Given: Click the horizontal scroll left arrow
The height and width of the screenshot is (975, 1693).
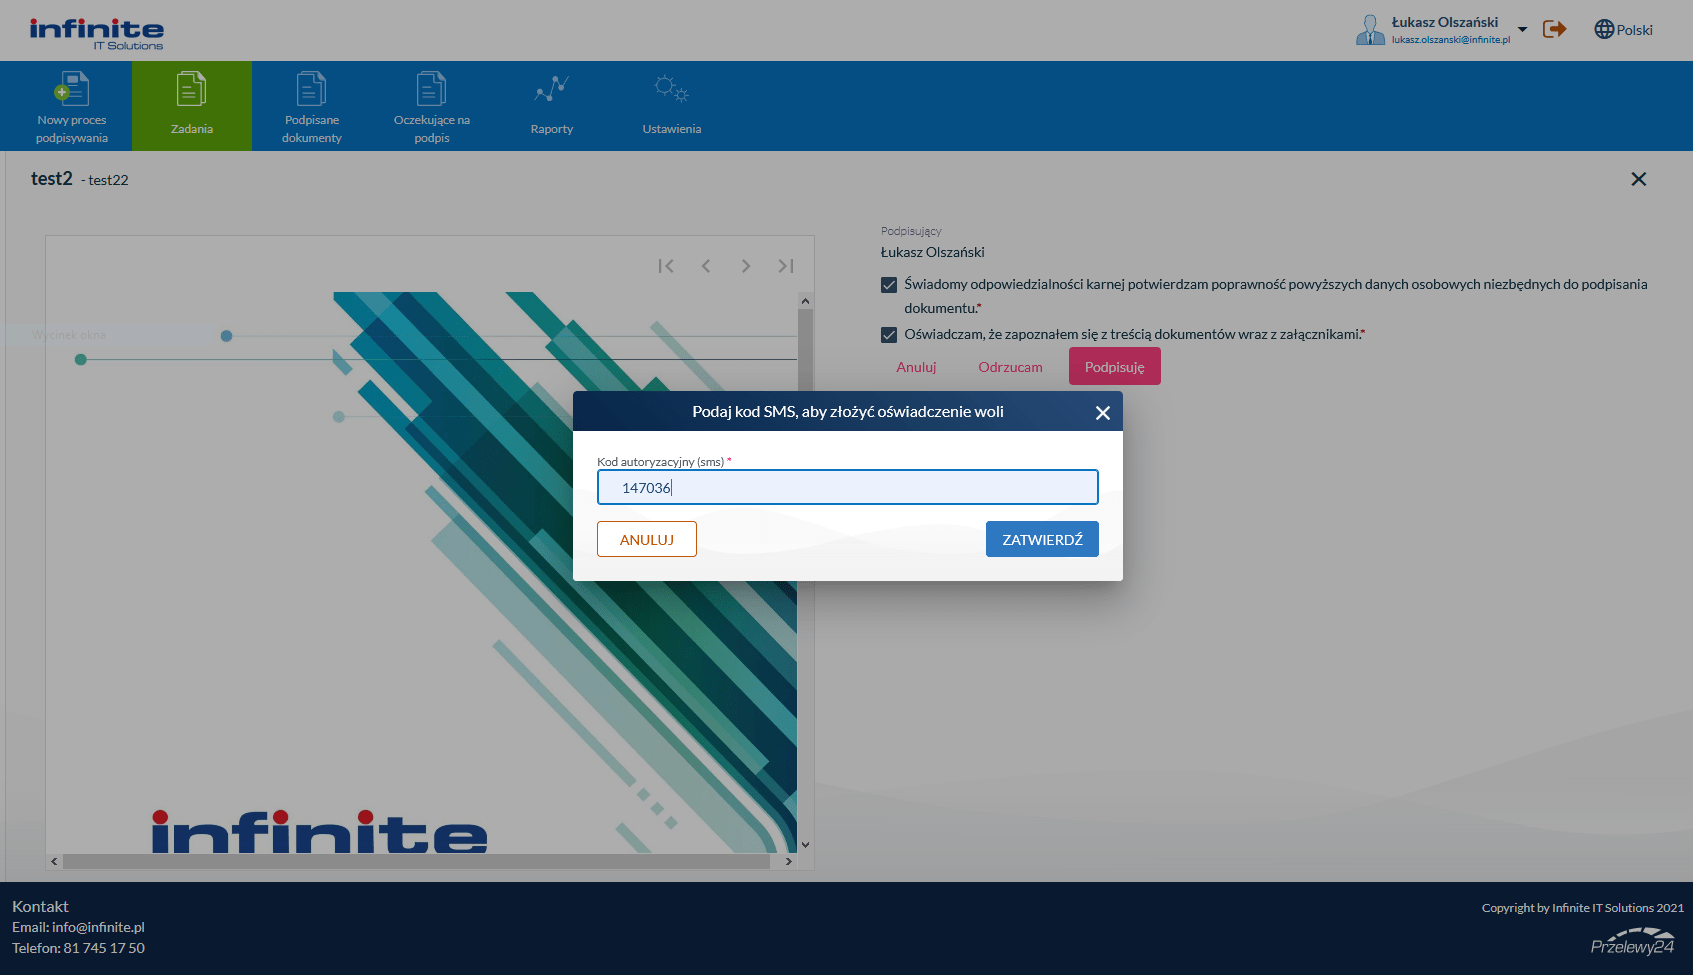Looking at the screenshot, I should [x=54, y=861].
